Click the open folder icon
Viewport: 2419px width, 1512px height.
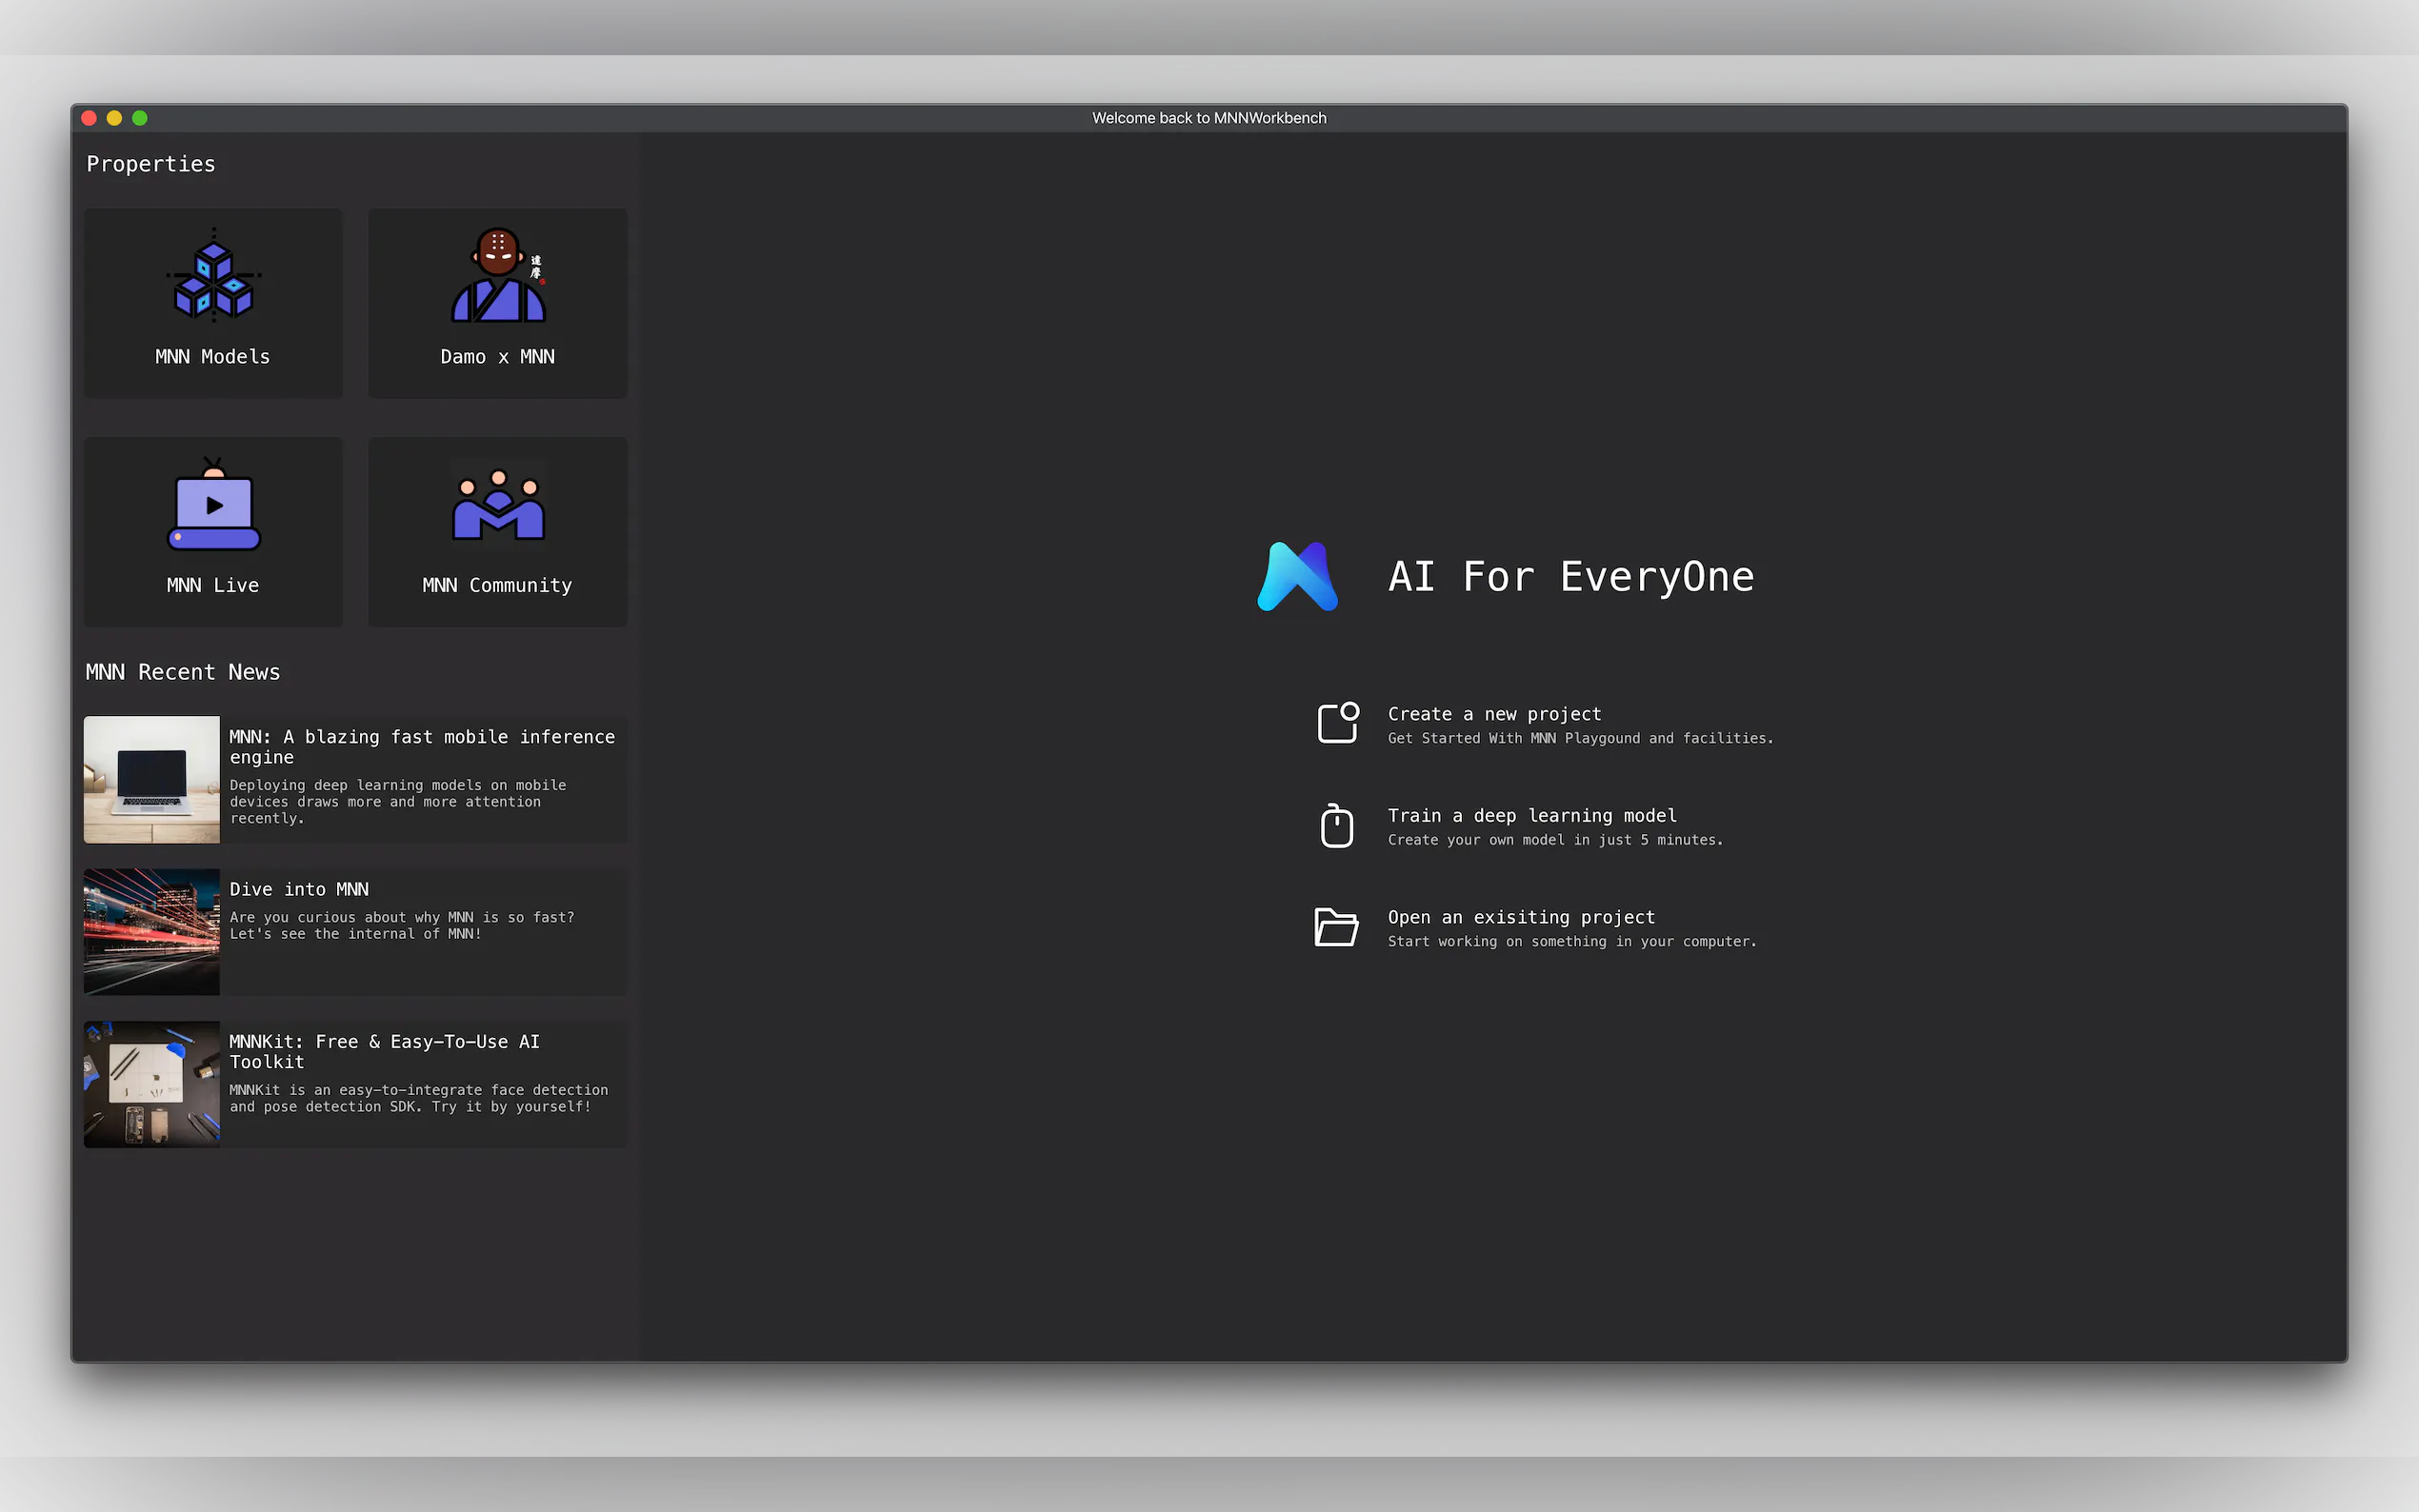coord(1336,927)
